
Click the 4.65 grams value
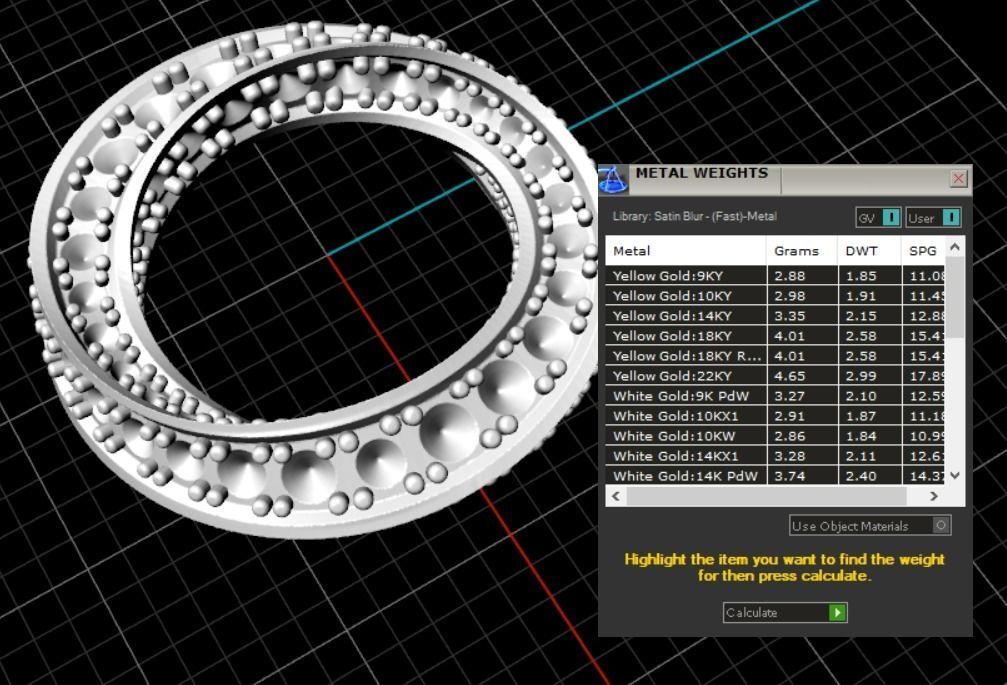(x=790, y=376)
